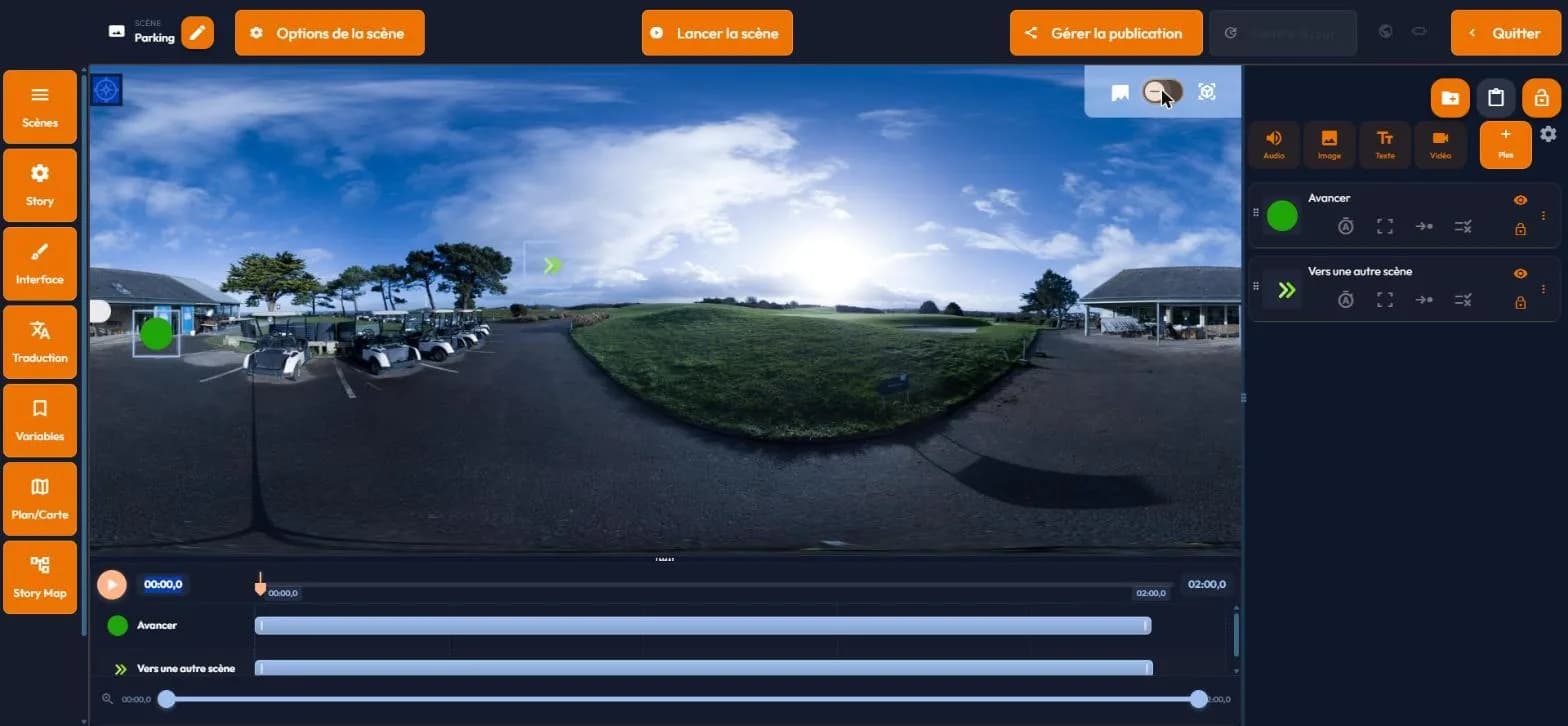Open Options de la scène
This screenshot has width=1568, height=726.
pos(330,33)
